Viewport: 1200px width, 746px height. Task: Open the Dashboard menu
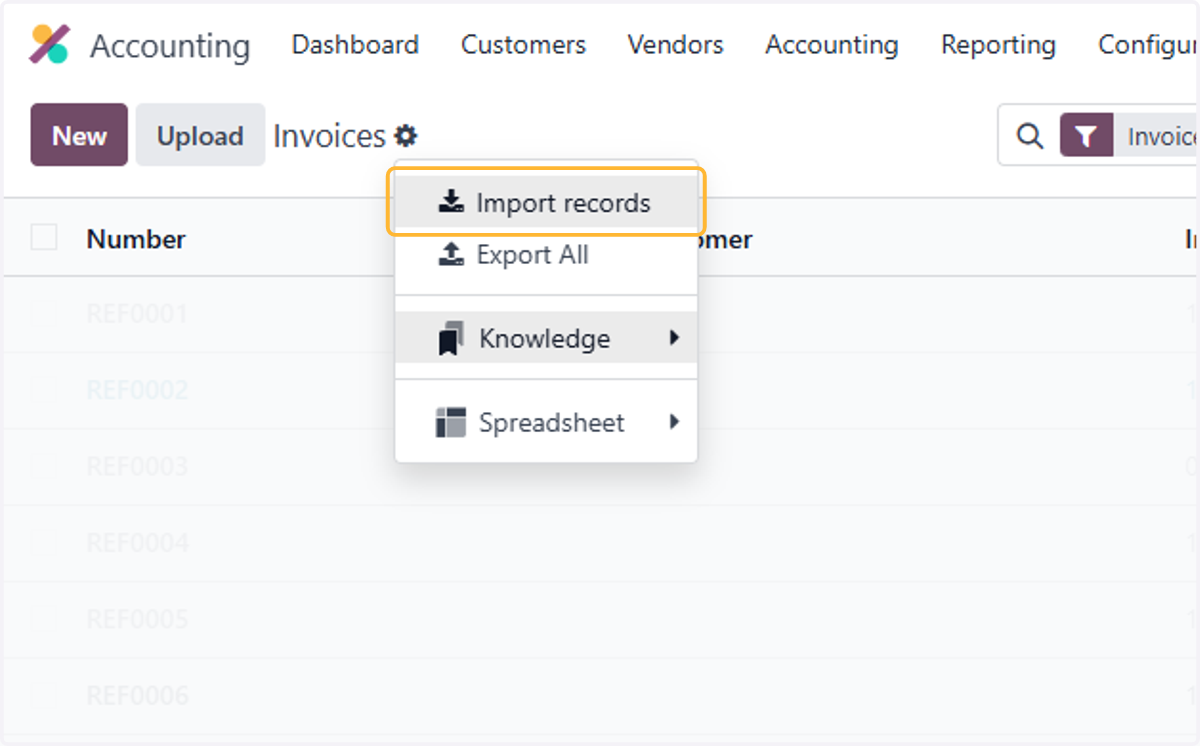(x=355, y=45)
